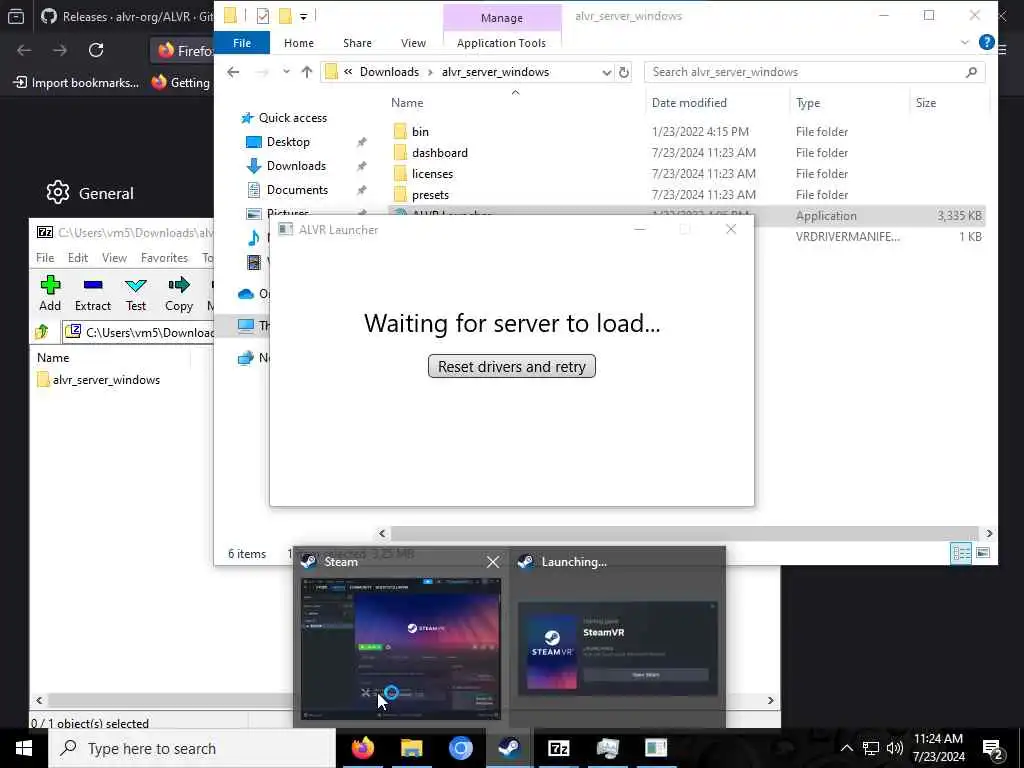Sort by the Size column header

pos(925,103)
